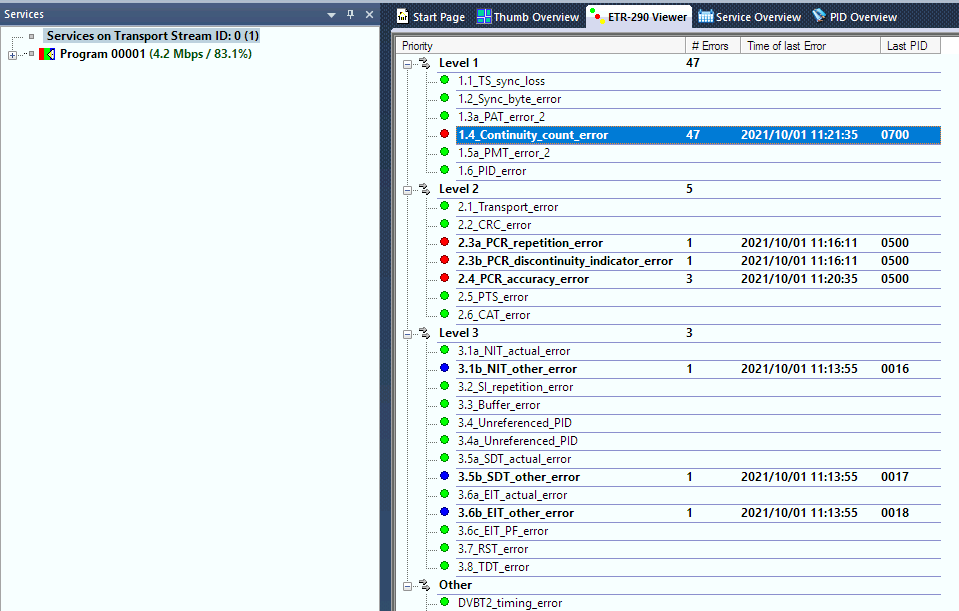
Task: Click Level 1 error count 47
Action: click(x=693, y=62)
